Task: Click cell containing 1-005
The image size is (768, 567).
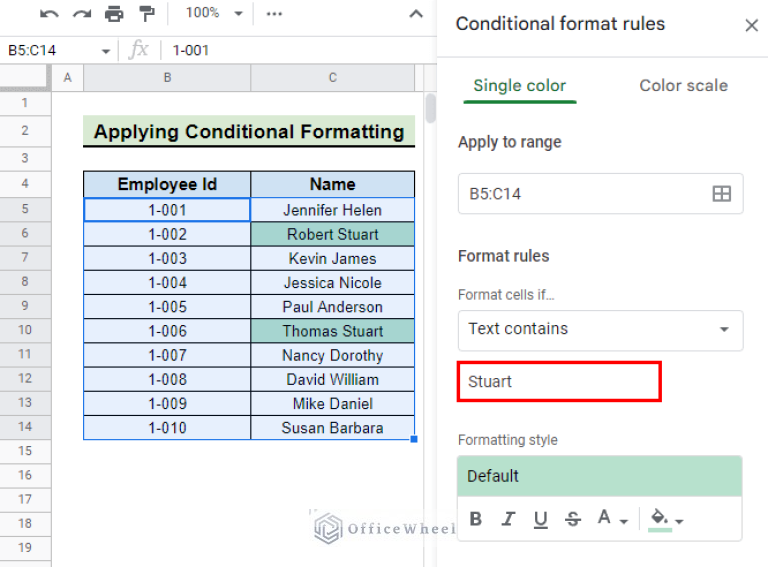Action: pyautogui.click(x=167, y=307)
